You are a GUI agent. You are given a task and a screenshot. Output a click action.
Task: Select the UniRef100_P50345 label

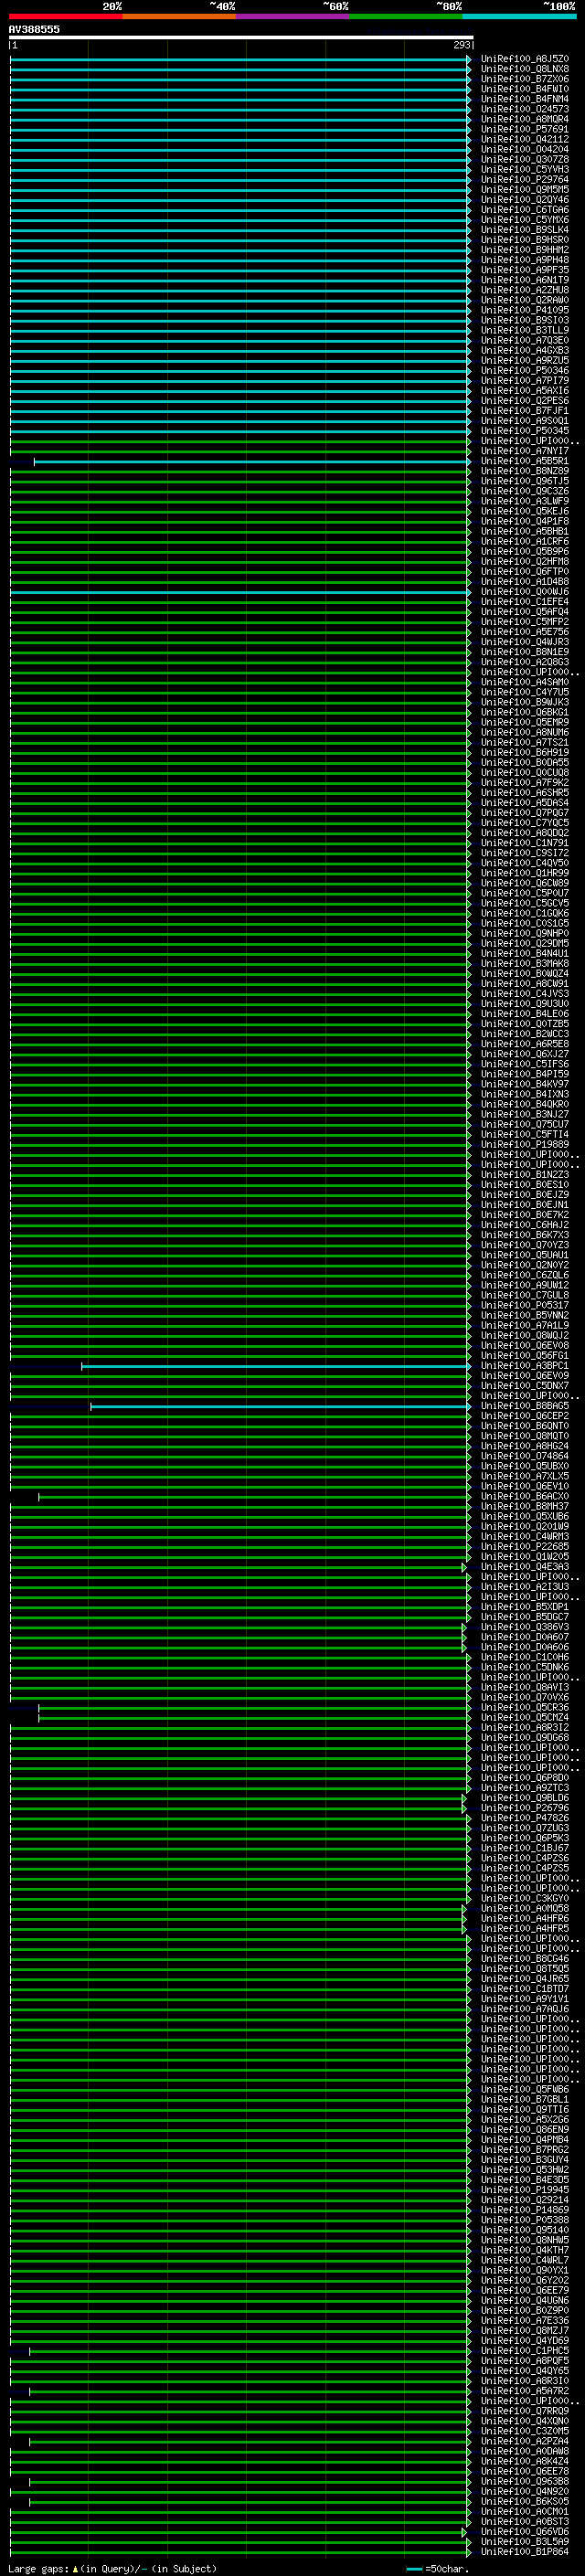click(x=524, y=431)
